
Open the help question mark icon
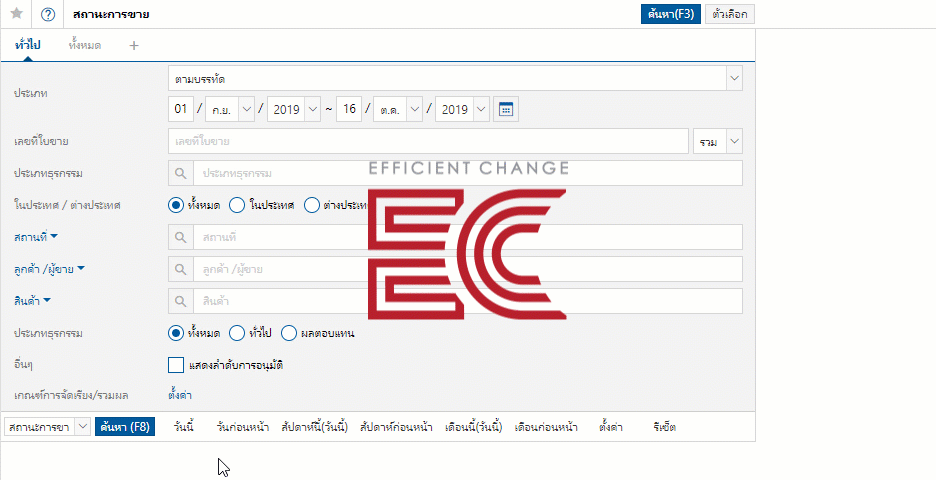pos(48,14)
